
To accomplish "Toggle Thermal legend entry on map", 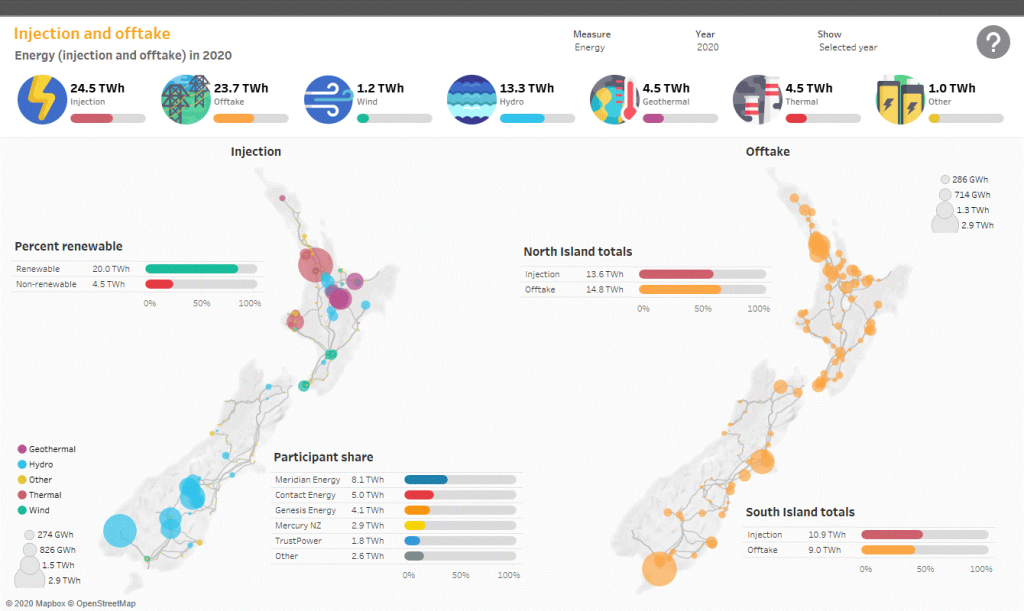I will pyautogui.click(x=44, y=495).
